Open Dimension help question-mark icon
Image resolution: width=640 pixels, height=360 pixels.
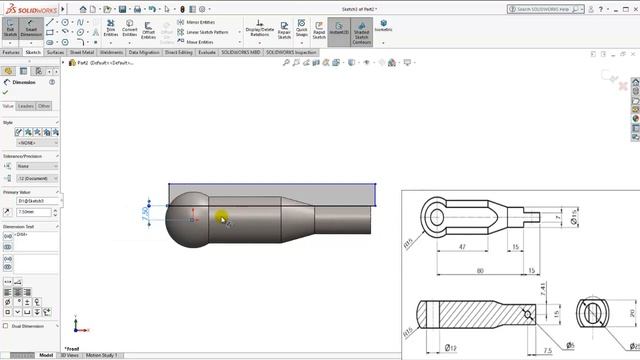pos(52,82)
